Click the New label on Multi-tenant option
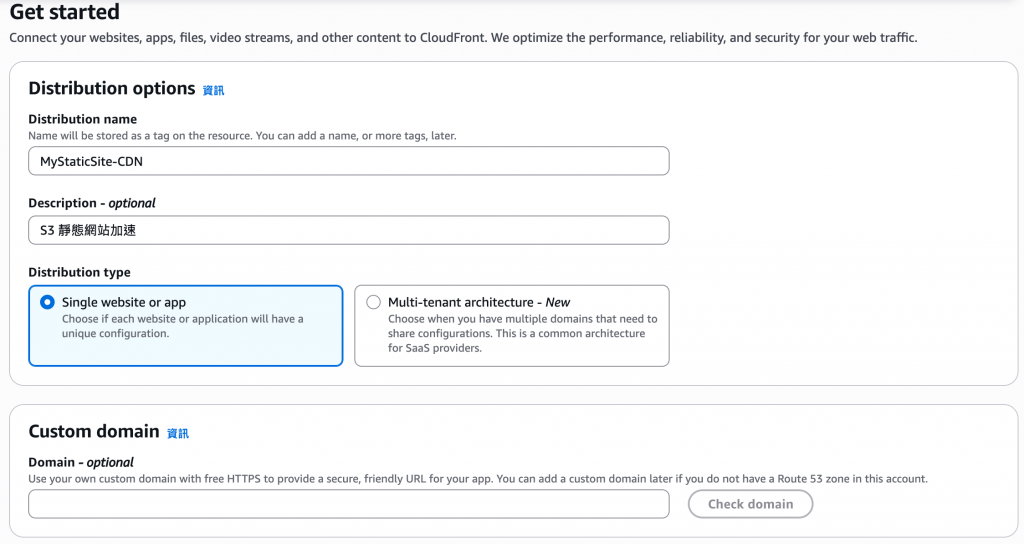 (558, 302)
